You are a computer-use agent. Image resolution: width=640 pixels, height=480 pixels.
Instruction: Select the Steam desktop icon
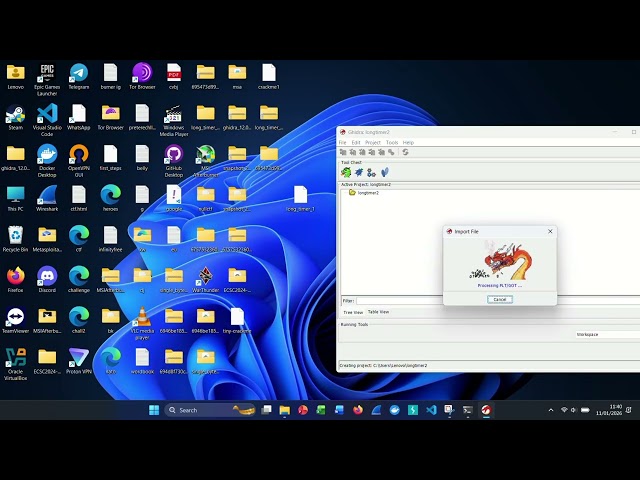coord(16,117)
